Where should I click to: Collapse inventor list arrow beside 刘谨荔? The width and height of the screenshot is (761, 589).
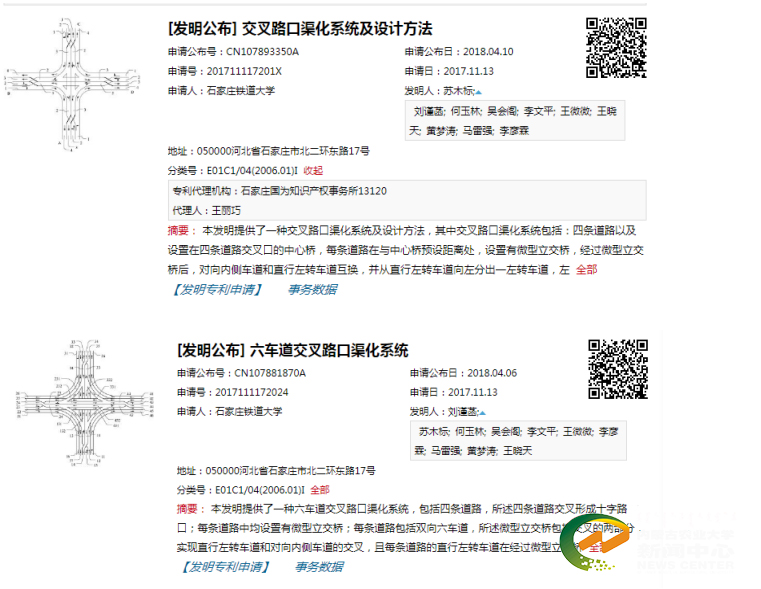tap(482, 412)
